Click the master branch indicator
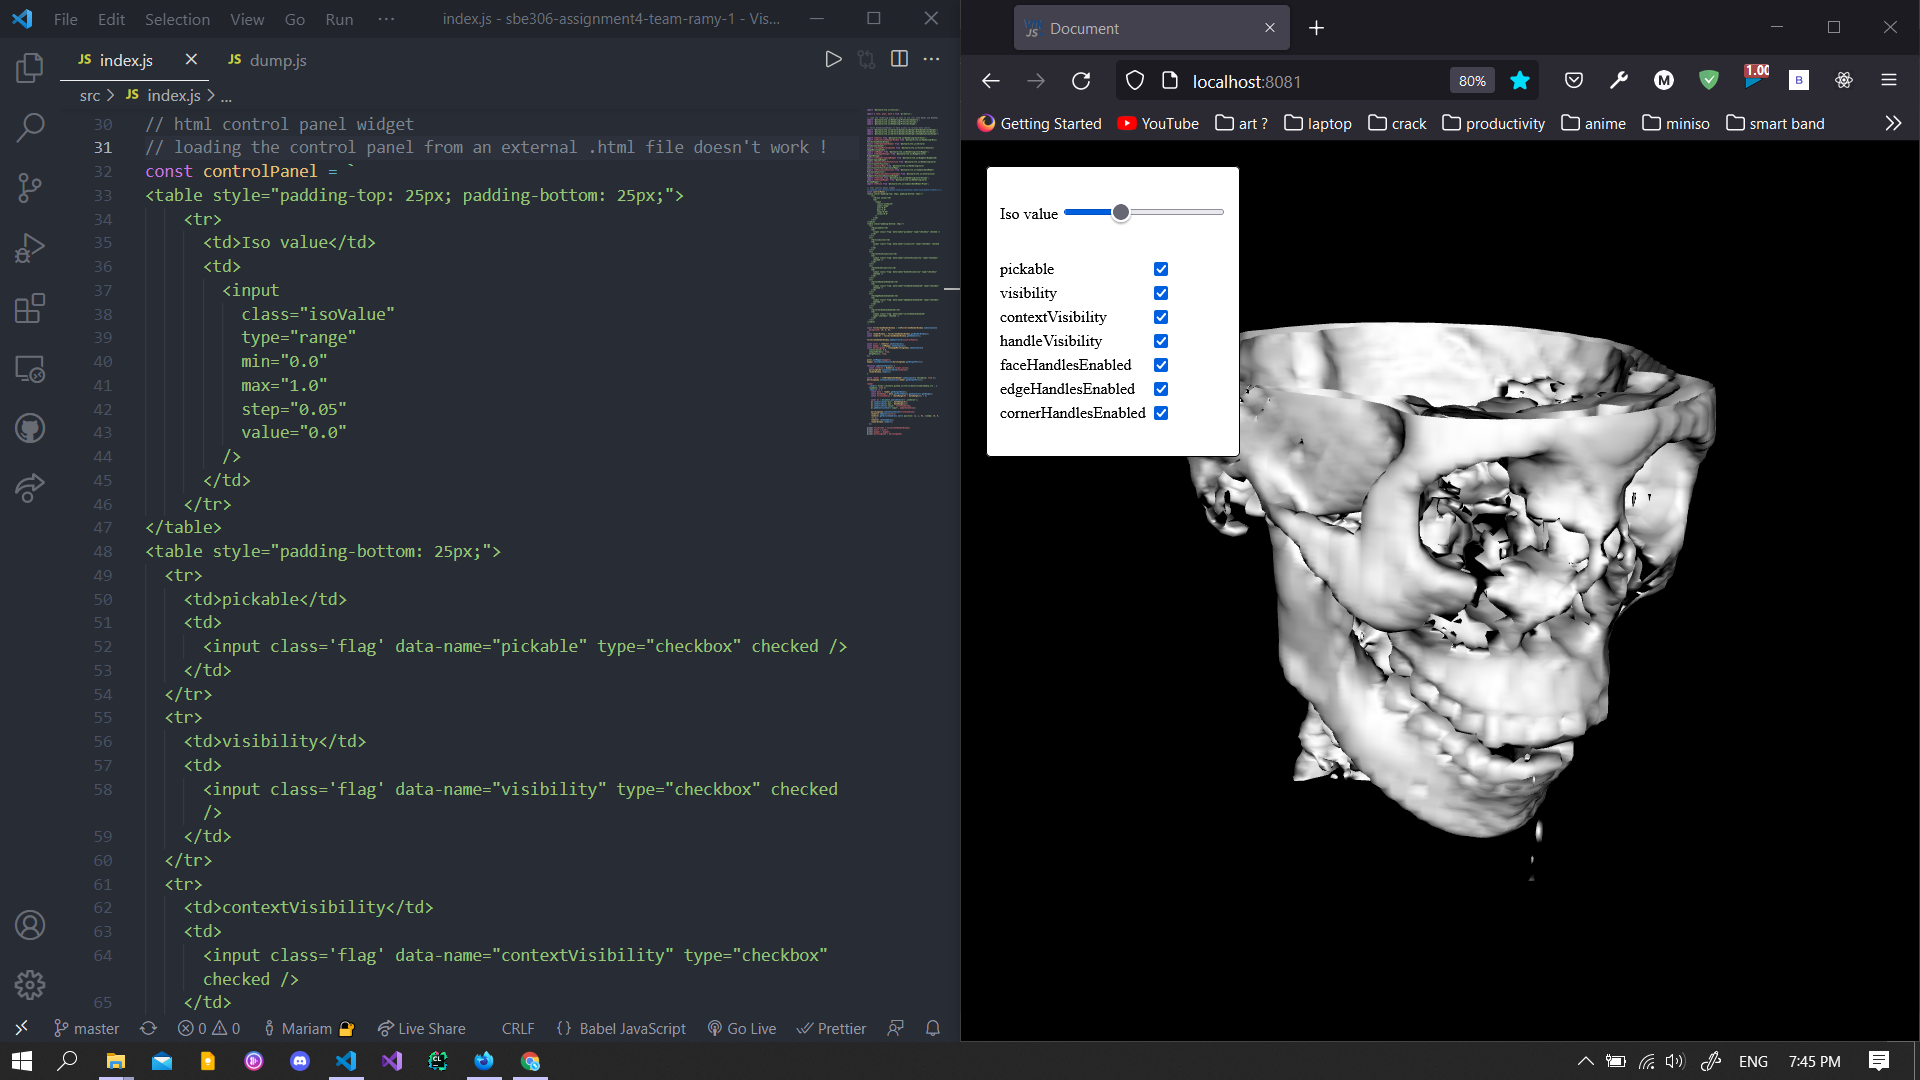 tap(87, 1028)
